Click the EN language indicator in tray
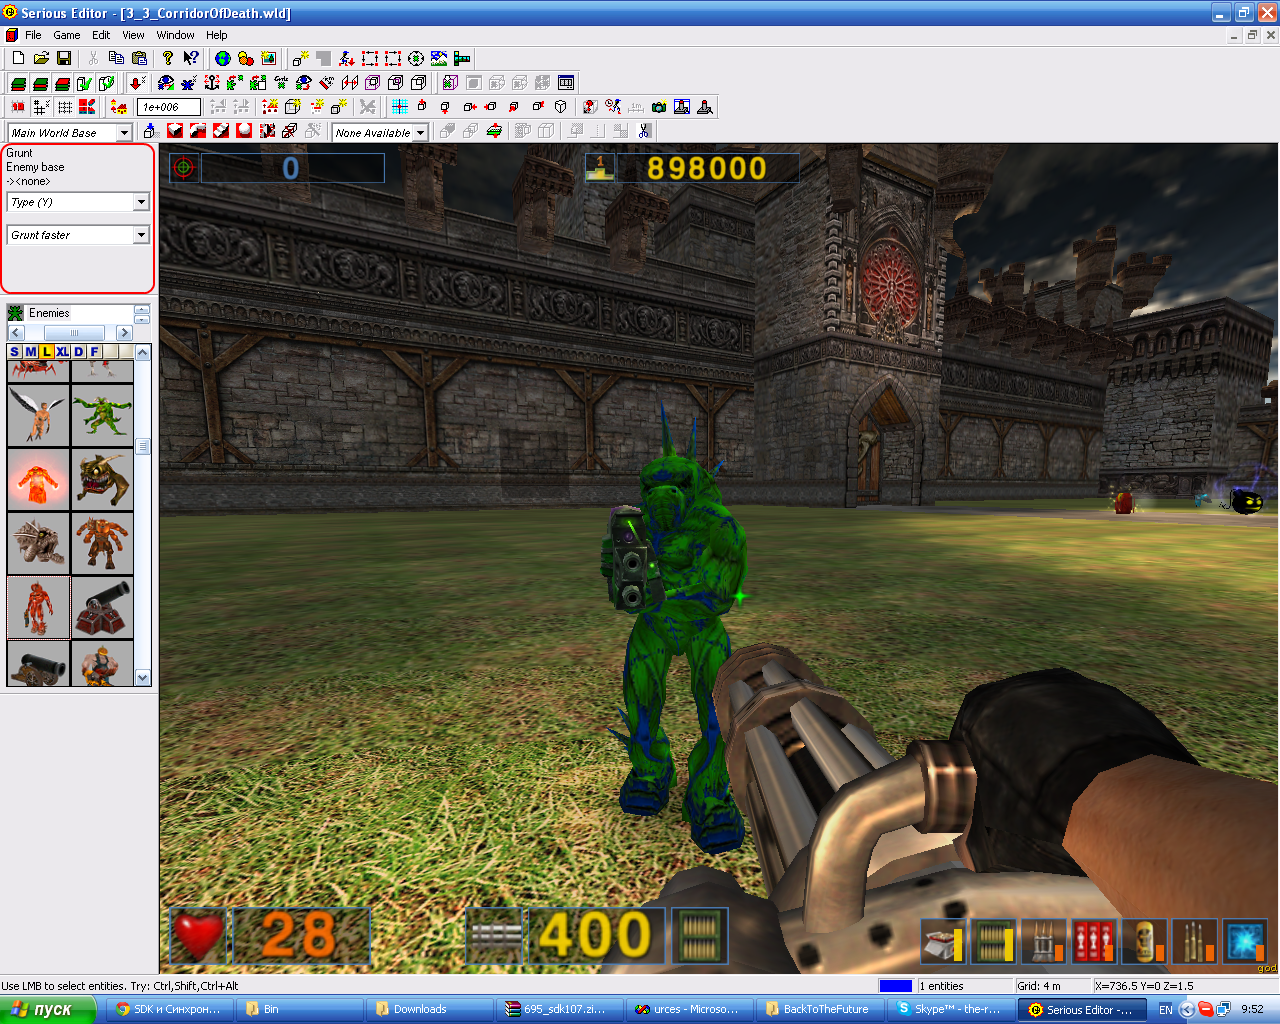This screenshot has width=1280, height=1024. 1166,1010
